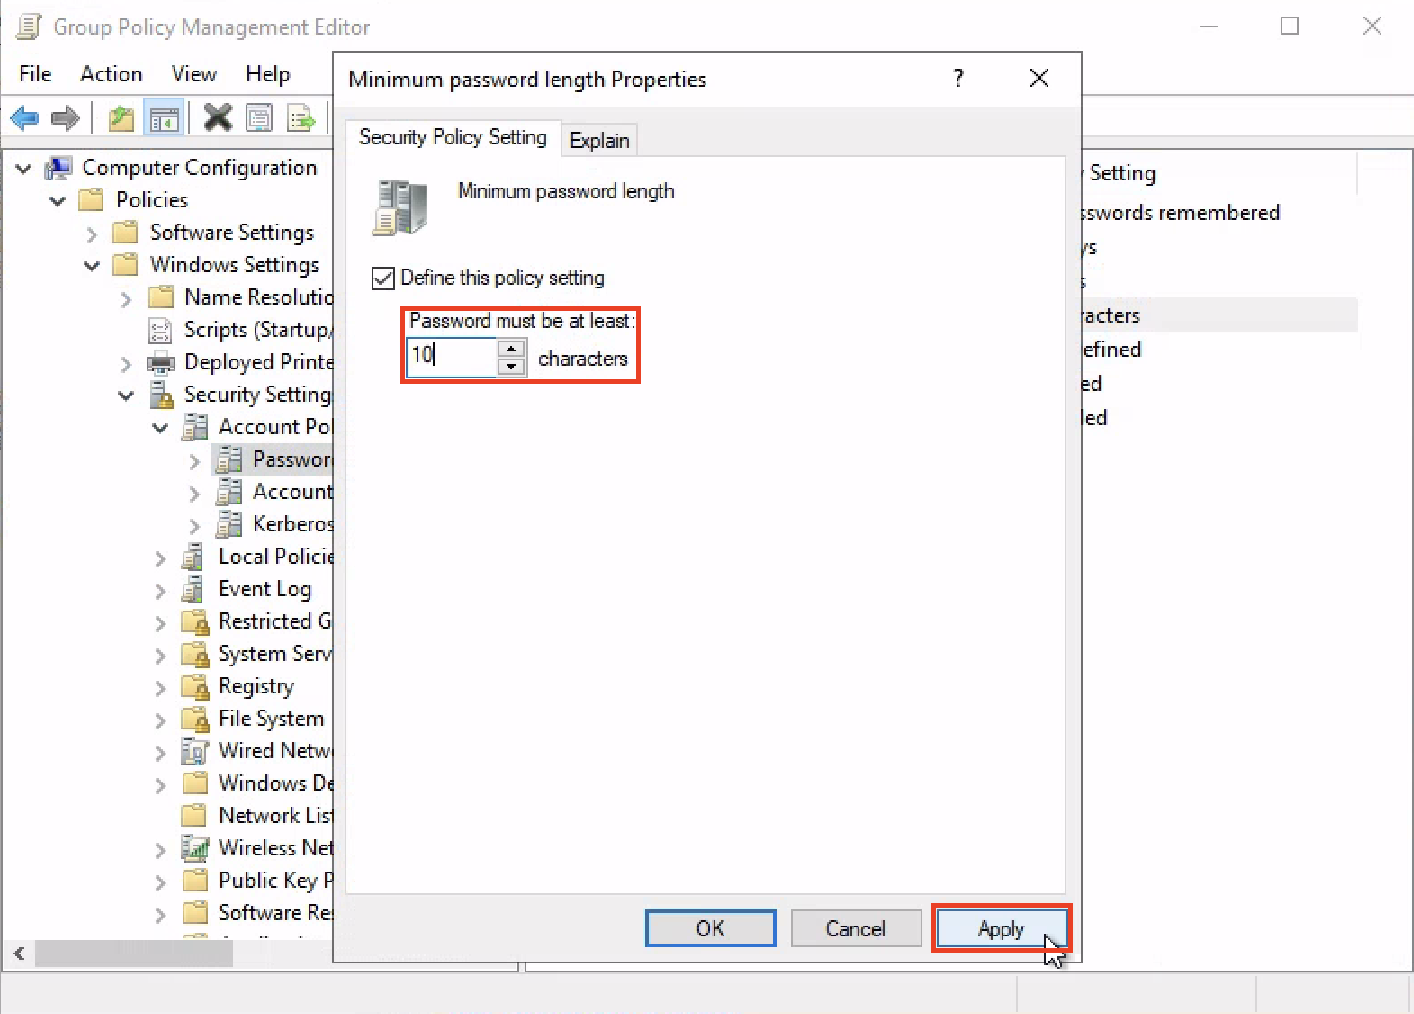Increase password length with up spinner
This screenshot has width=1414, height=1014.
(511, 348)
